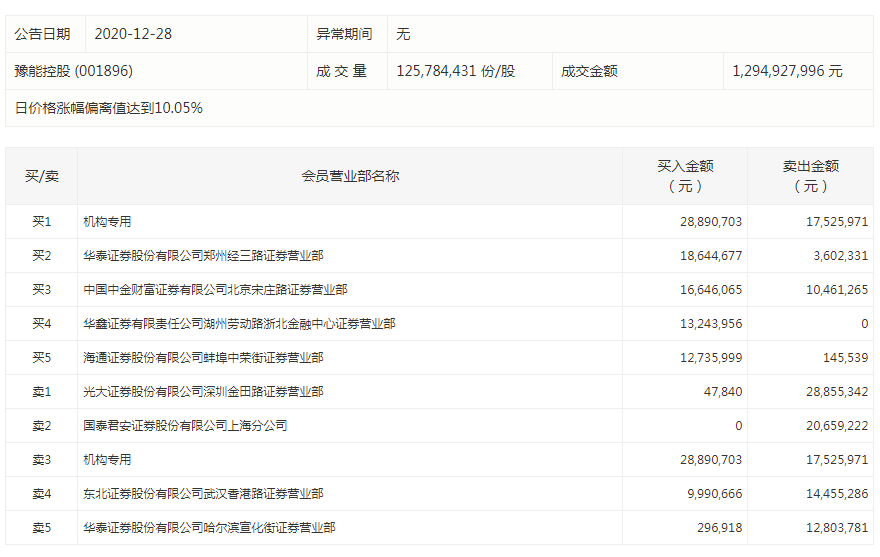Screen dimensions: 880x557
Task: Select the 公告日期 label cell
Action: click(x=45, y=34)
